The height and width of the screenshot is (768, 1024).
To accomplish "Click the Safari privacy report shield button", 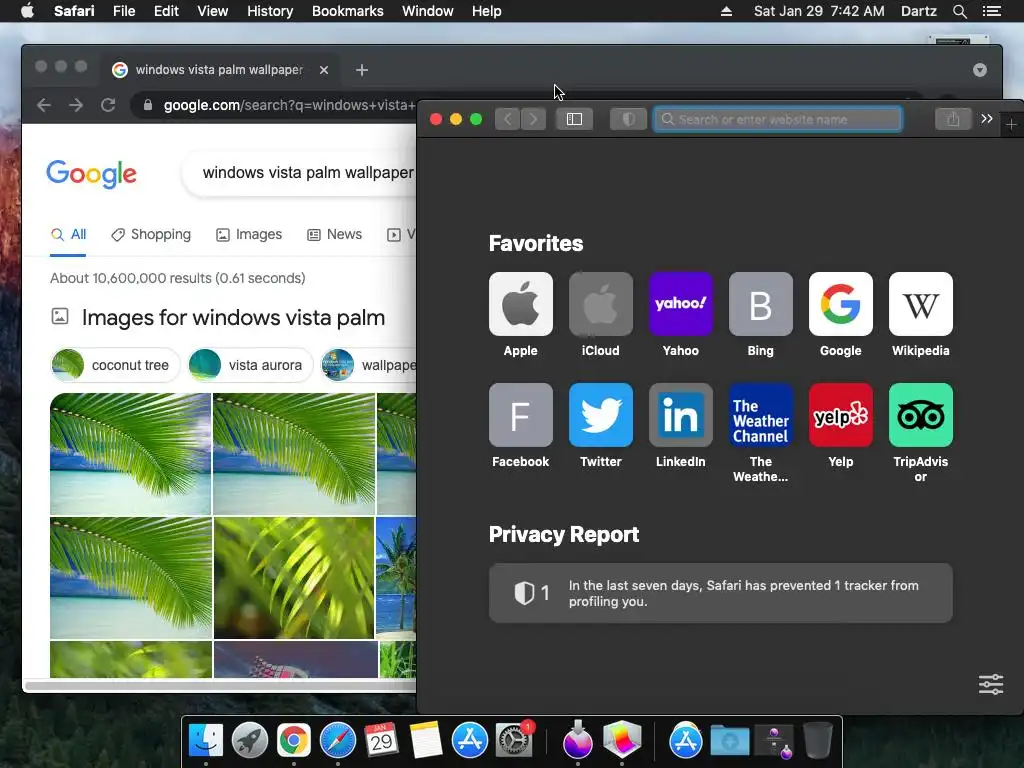I will 628,119.
